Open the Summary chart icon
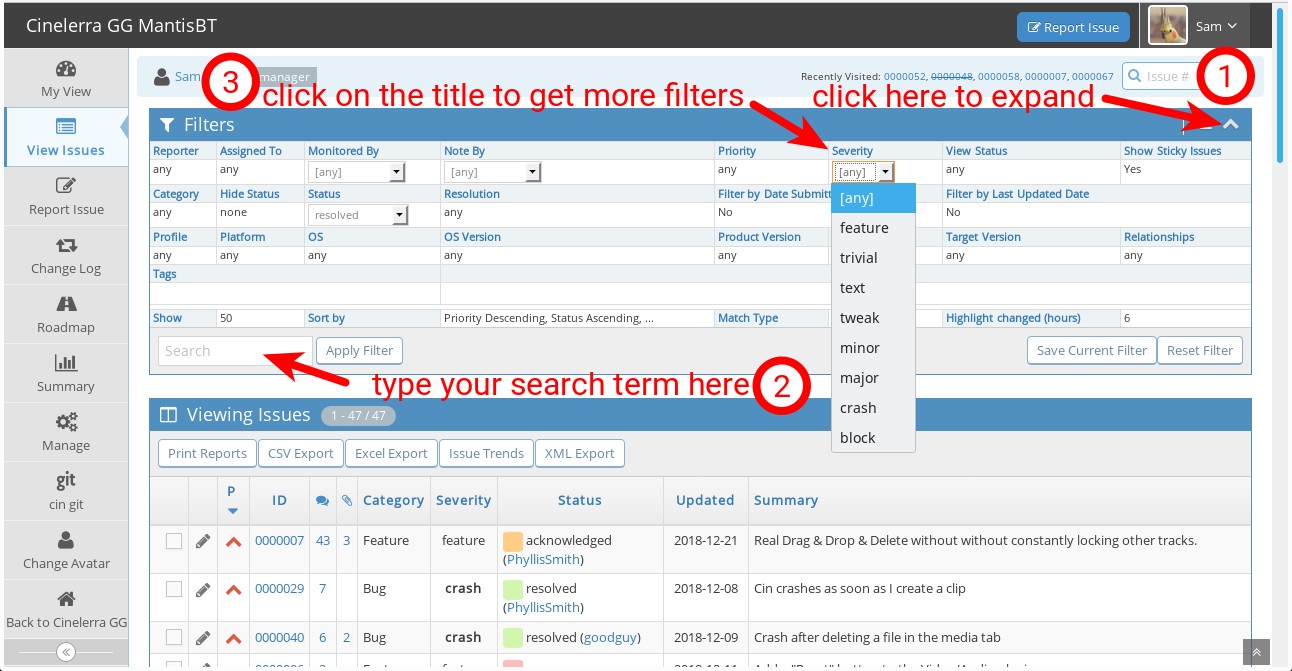 (66, 364)
